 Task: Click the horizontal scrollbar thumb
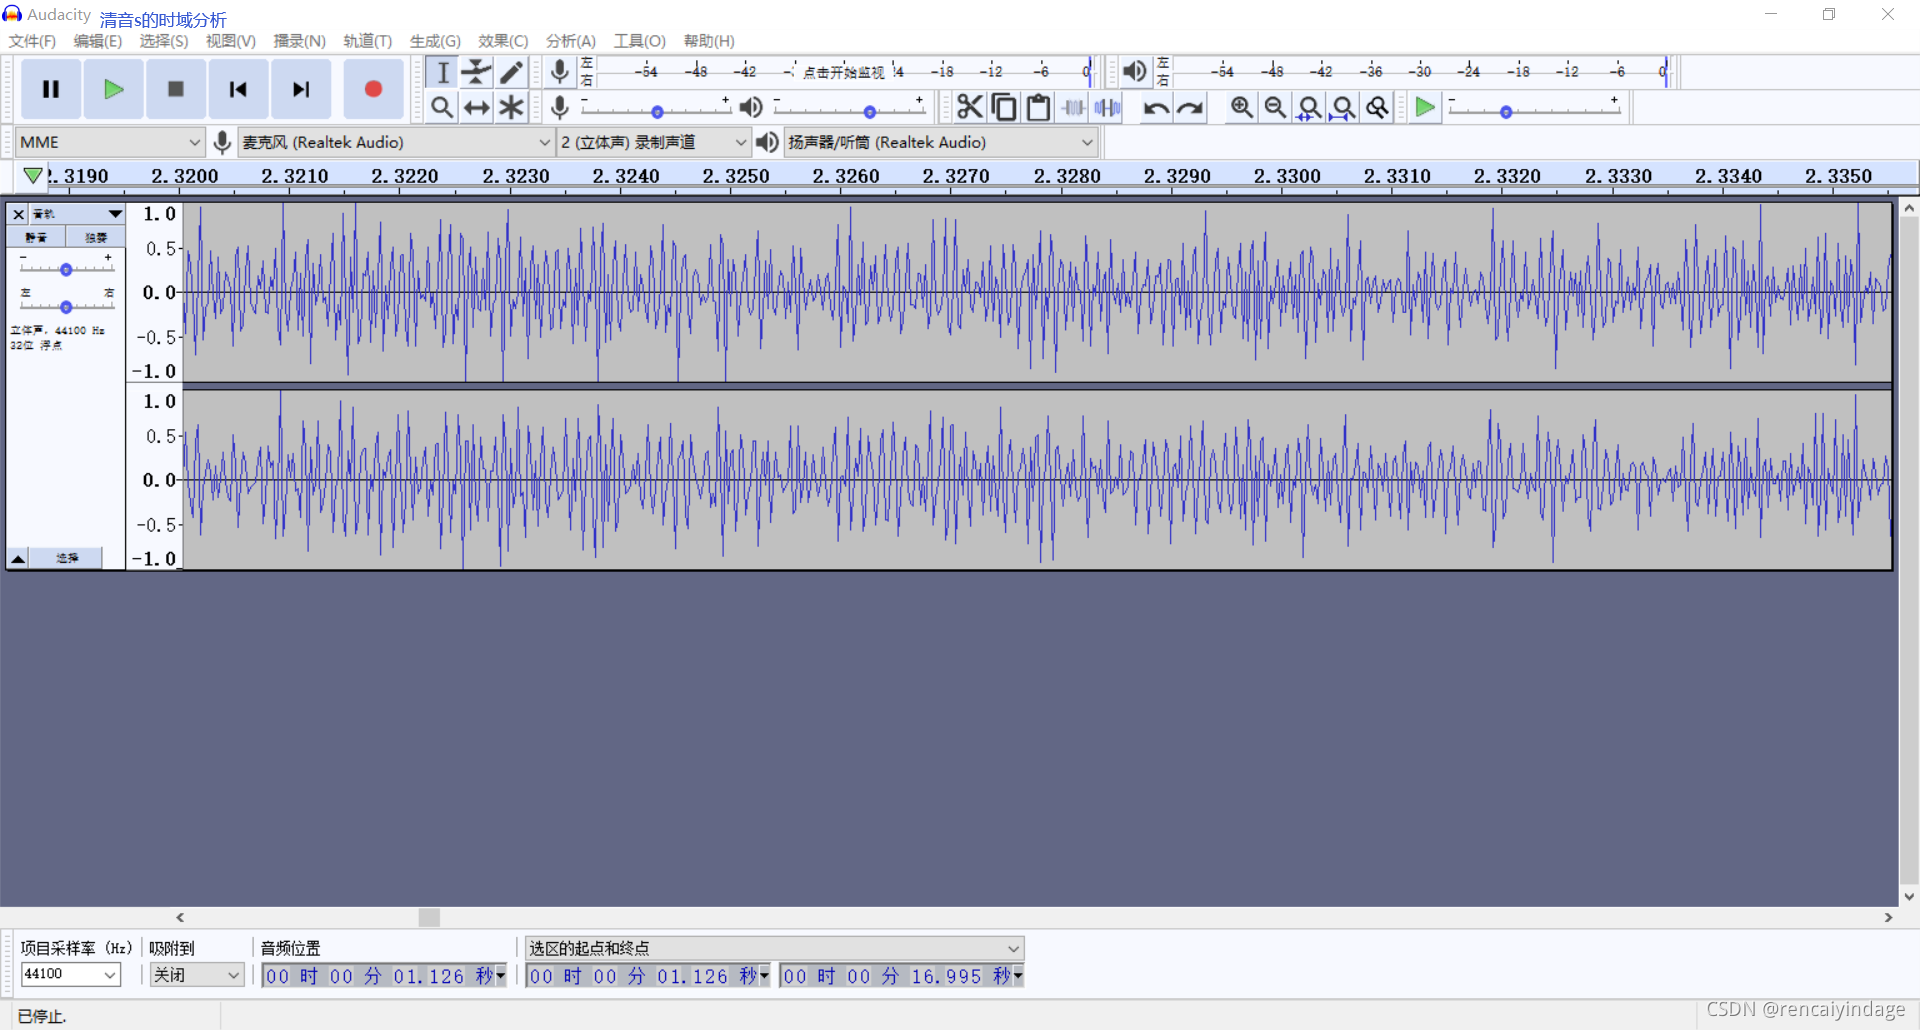429,917
